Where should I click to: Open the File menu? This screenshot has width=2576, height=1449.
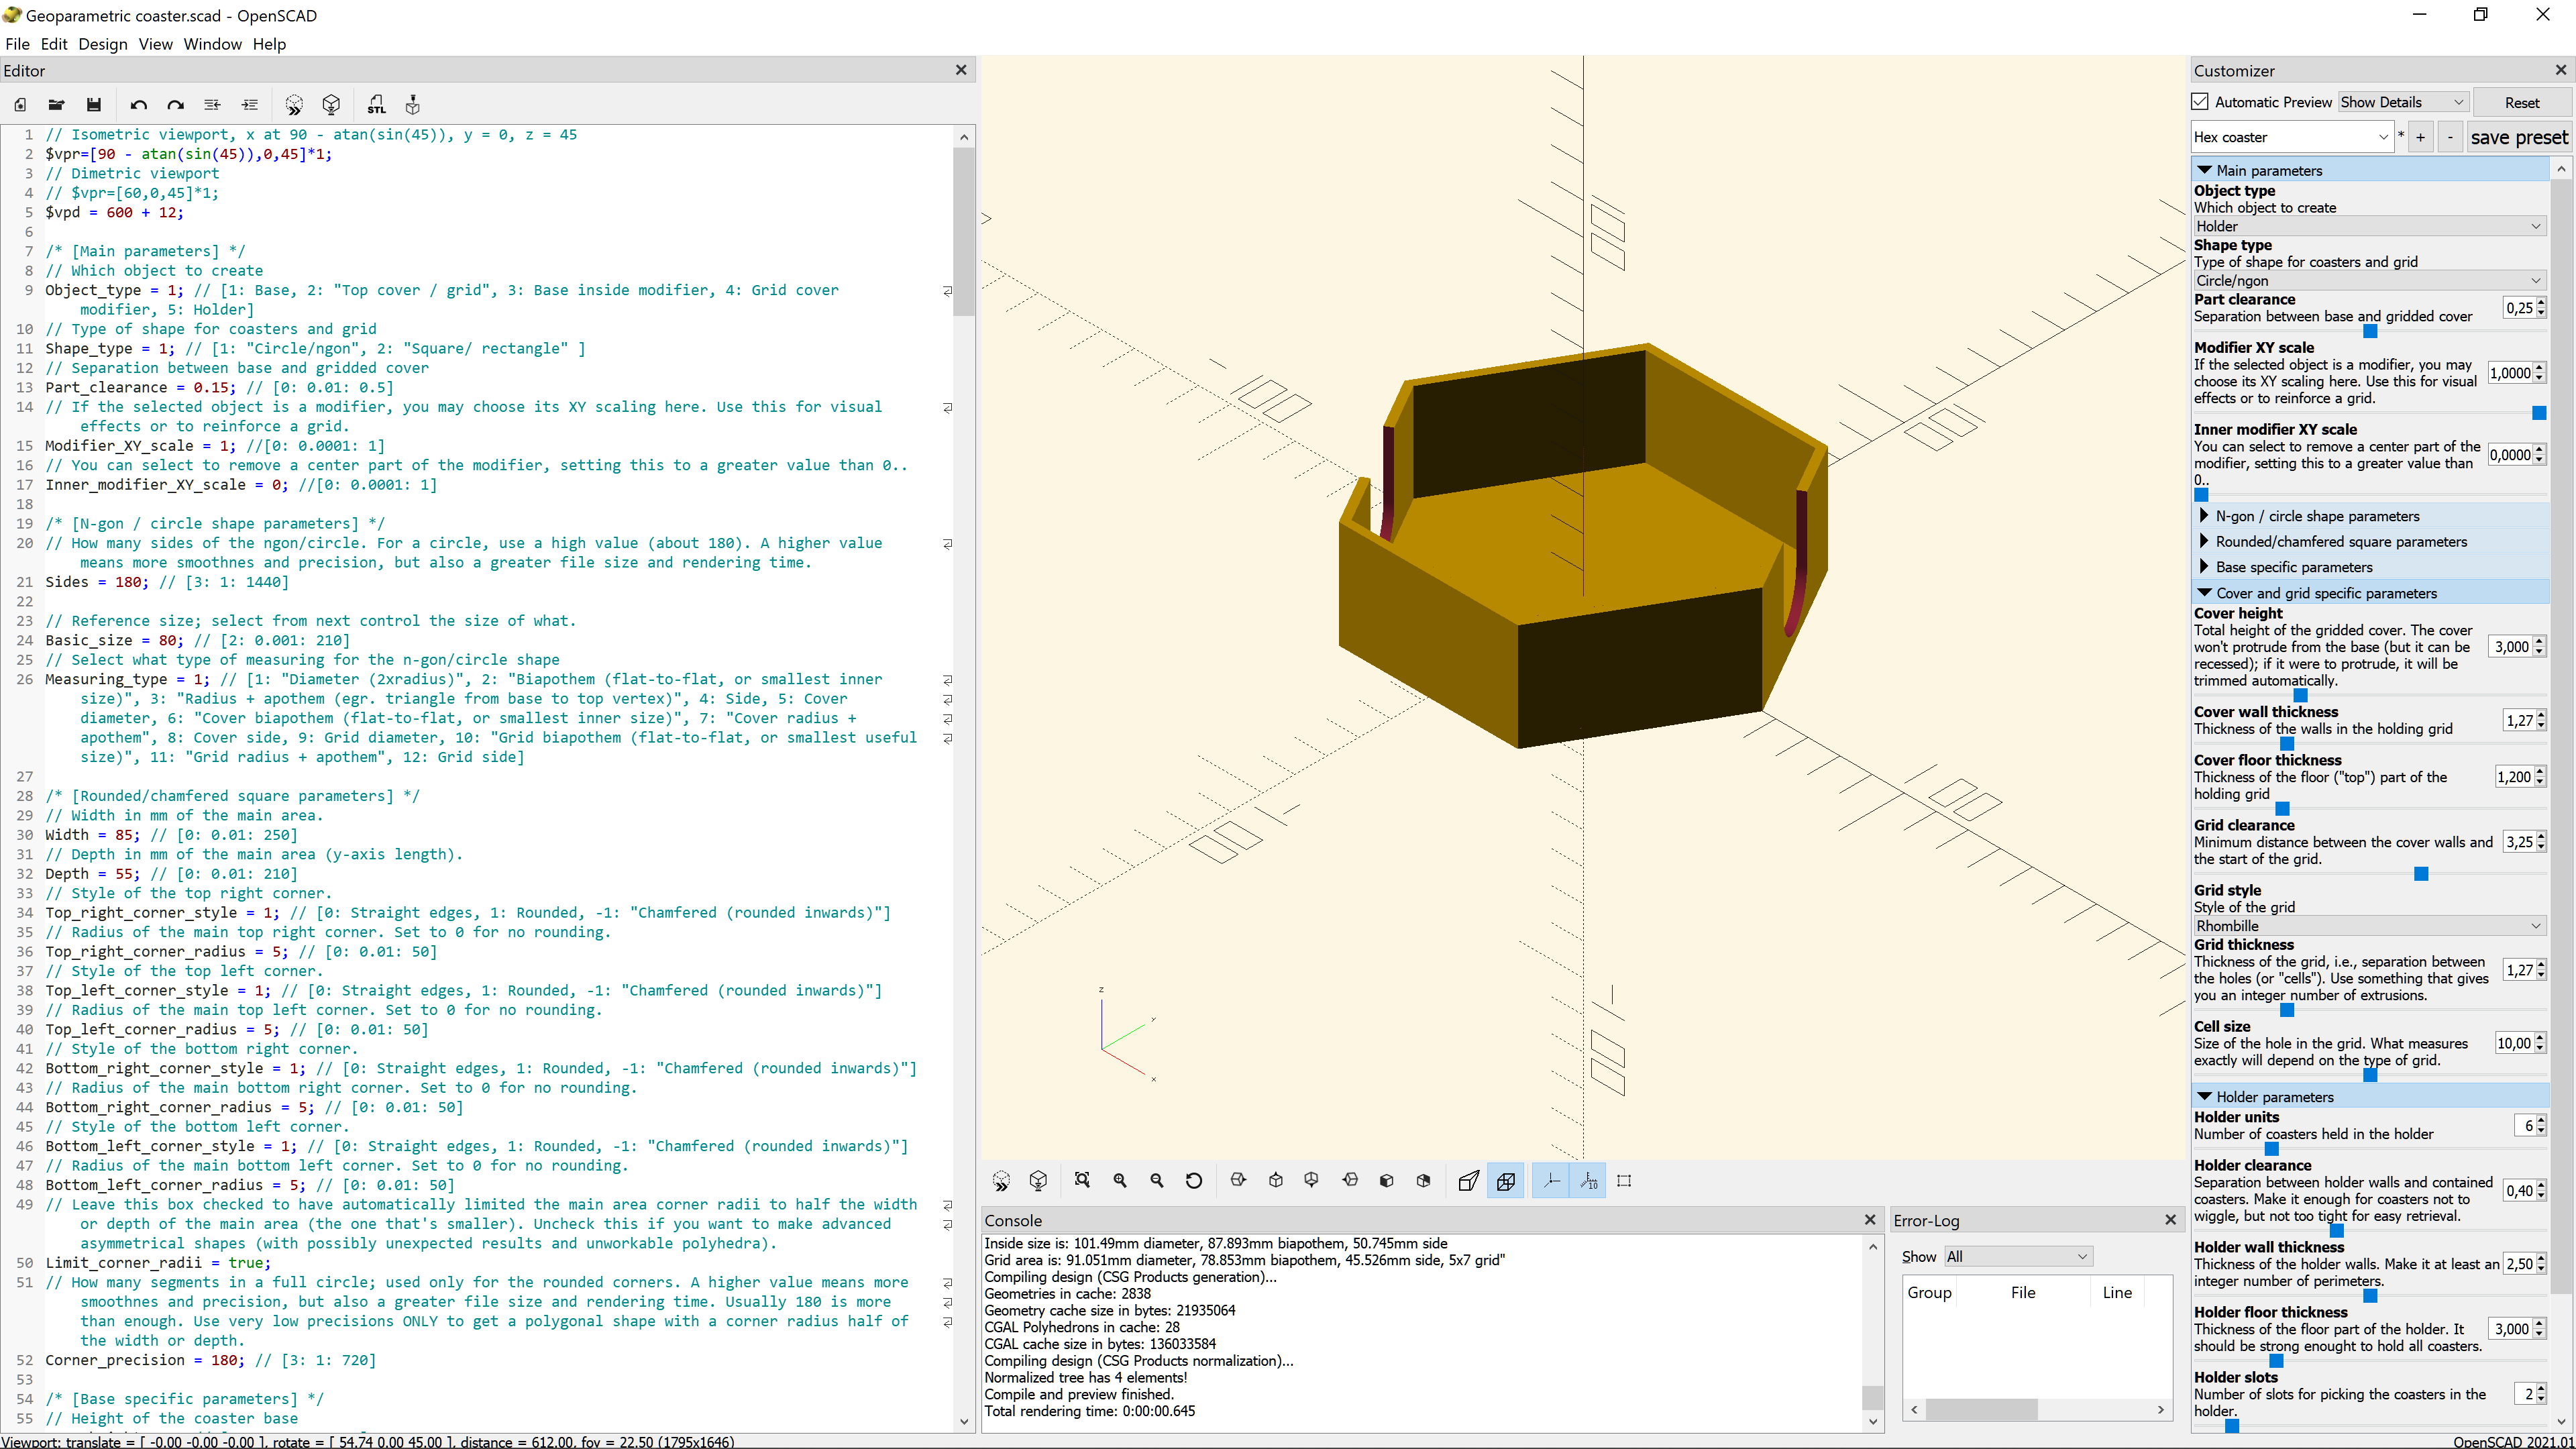click(x=17, y=44)
